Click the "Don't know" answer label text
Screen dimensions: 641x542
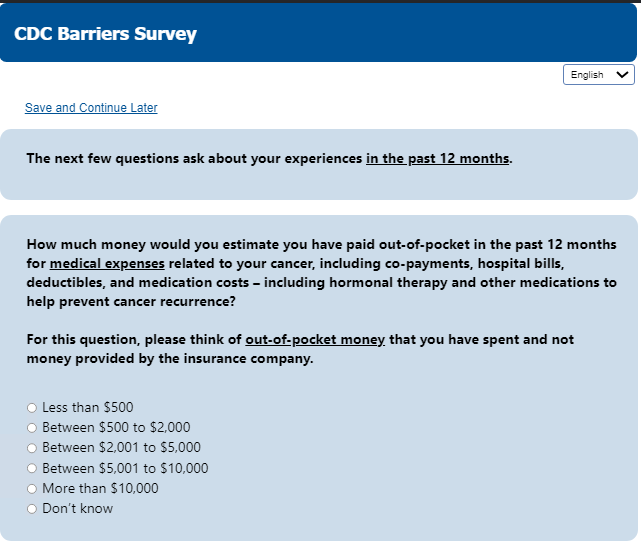78,509
